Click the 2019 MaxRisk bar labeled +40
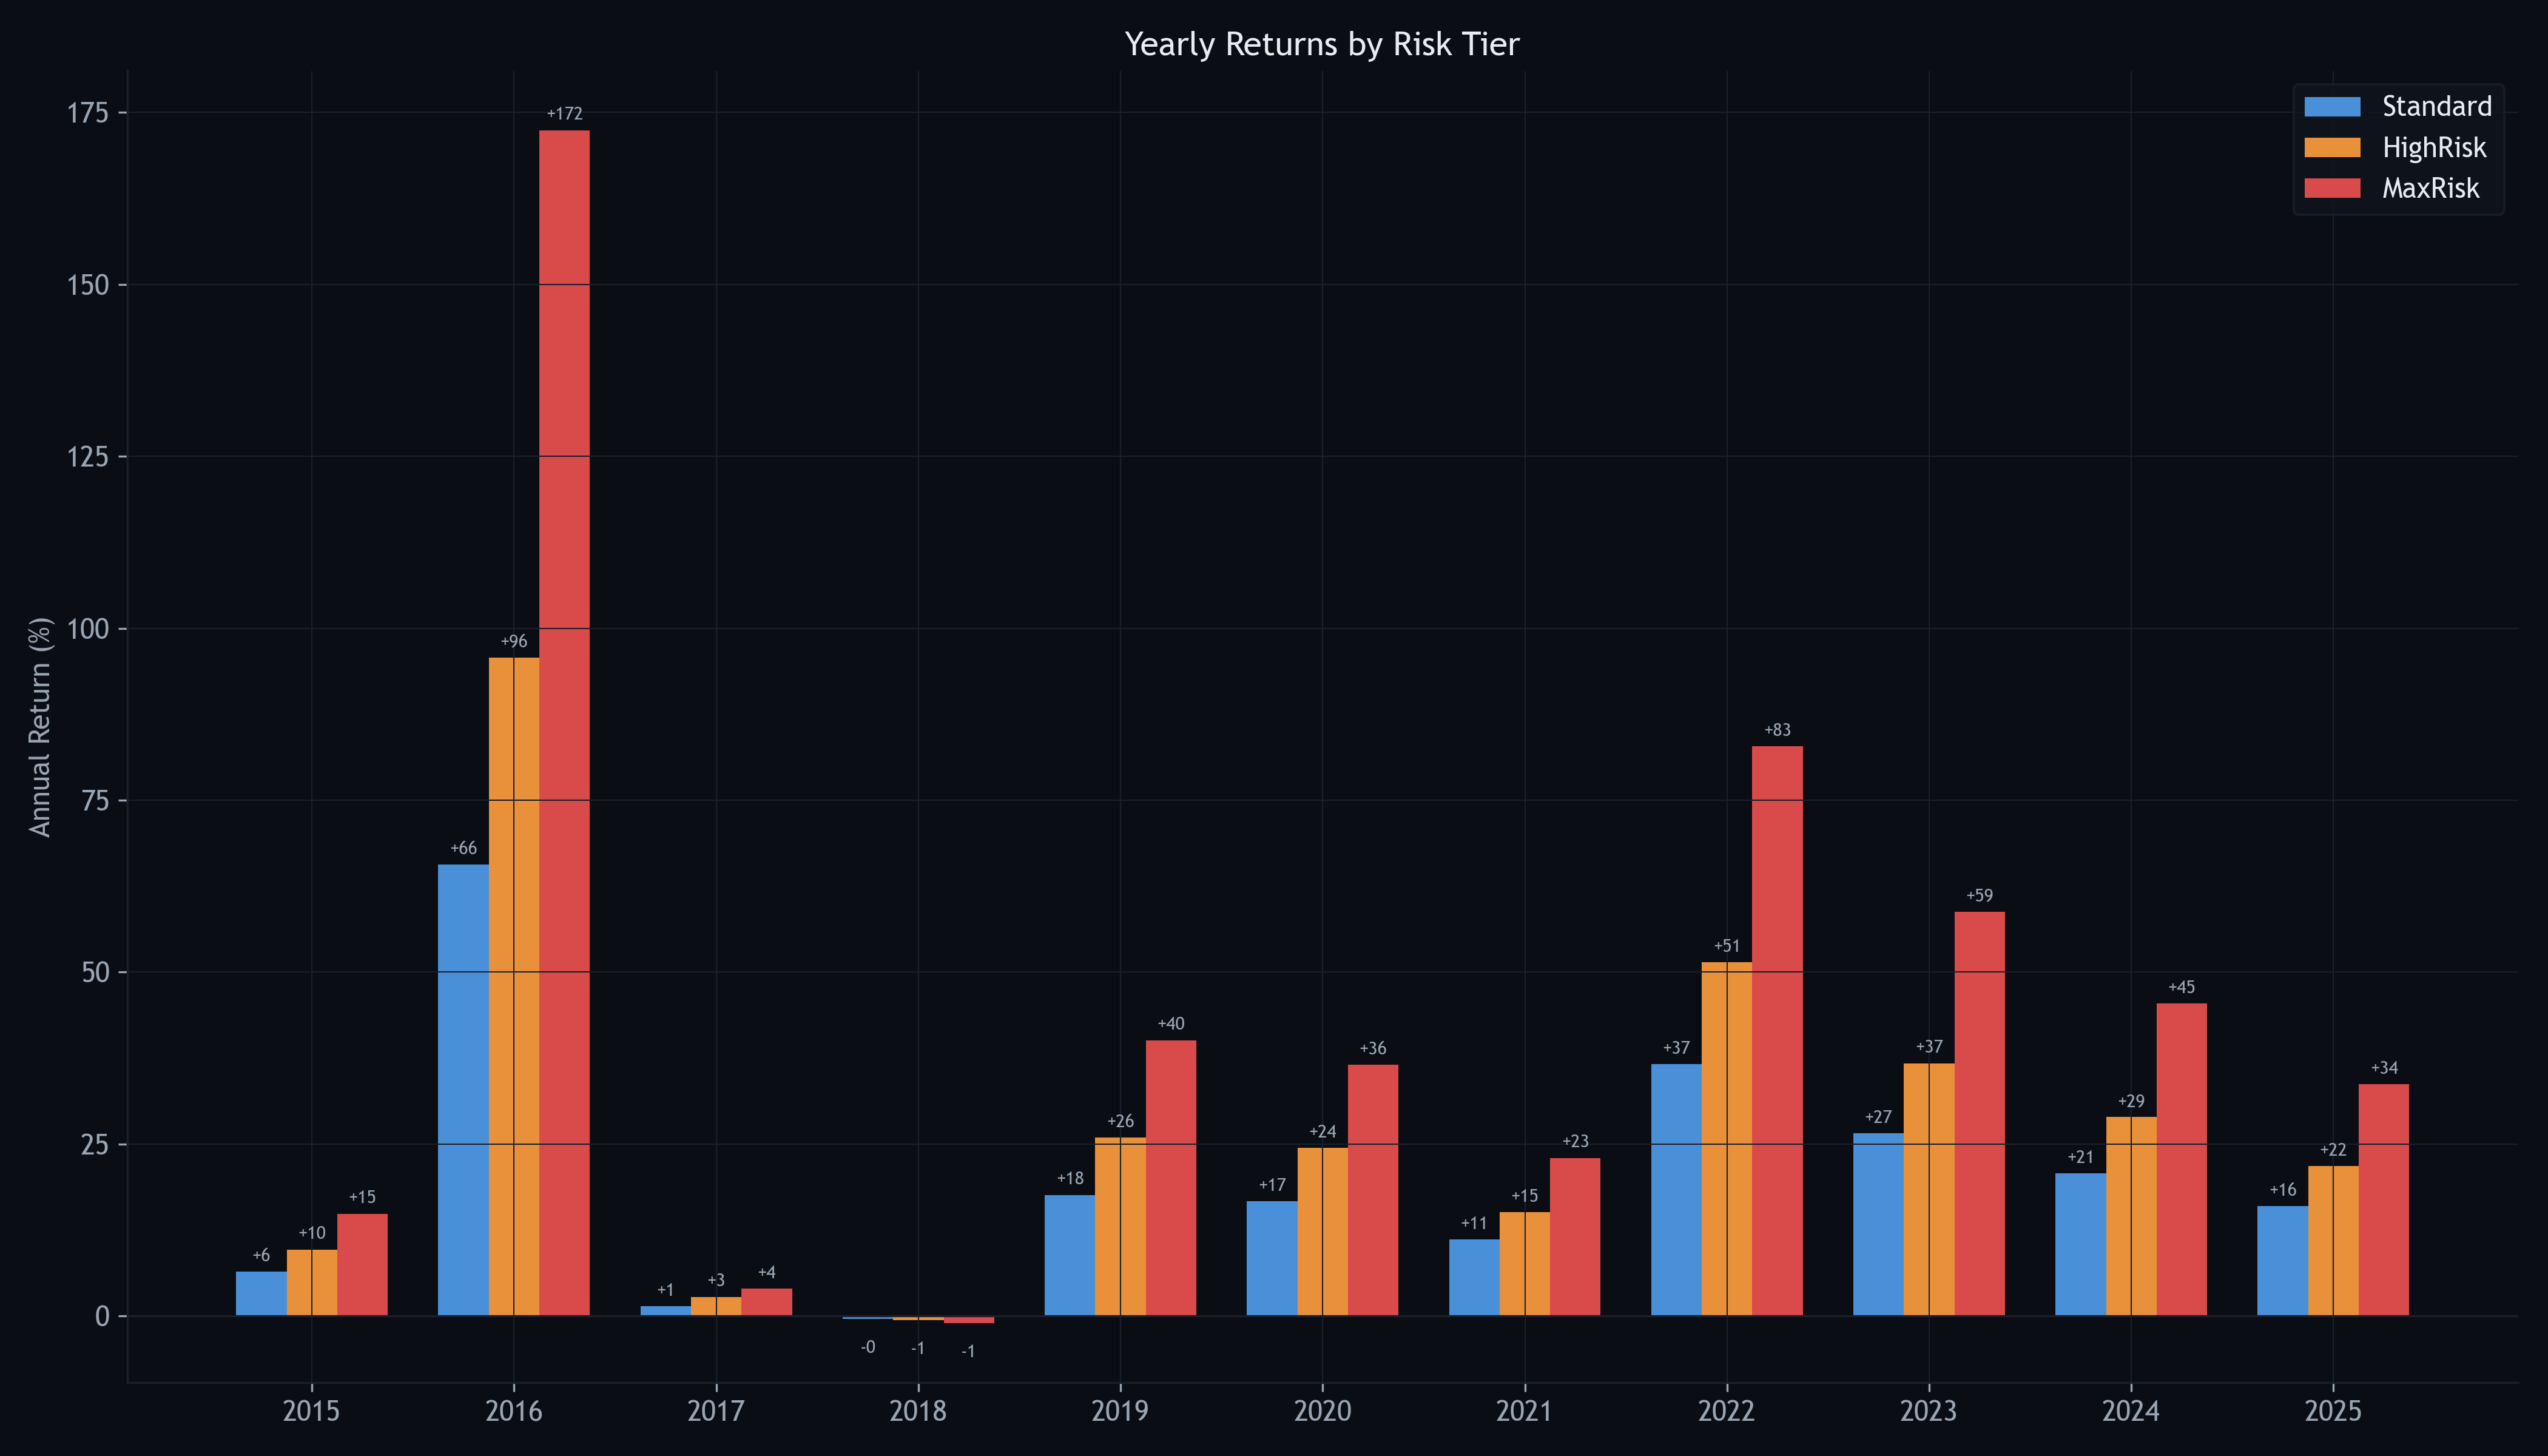The height and width of the screenshot is (1456, 2548). [1170, 1177]
